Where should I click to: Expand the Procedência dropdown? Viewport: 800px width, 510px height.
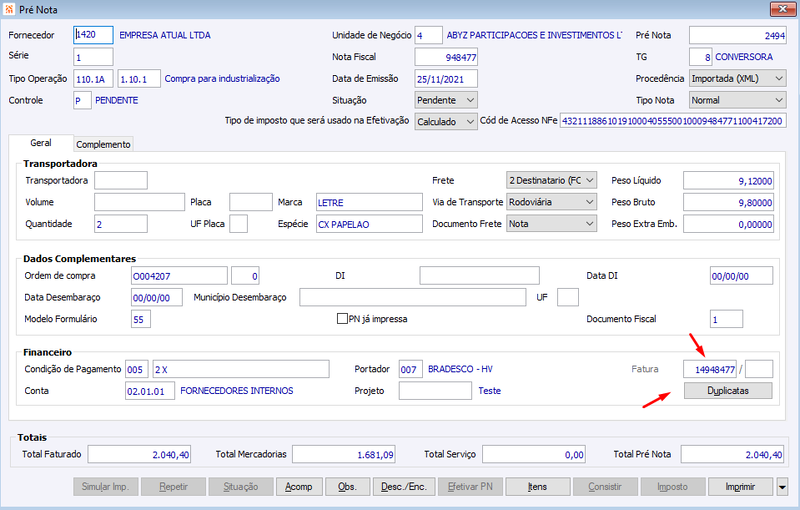point(737,79)
